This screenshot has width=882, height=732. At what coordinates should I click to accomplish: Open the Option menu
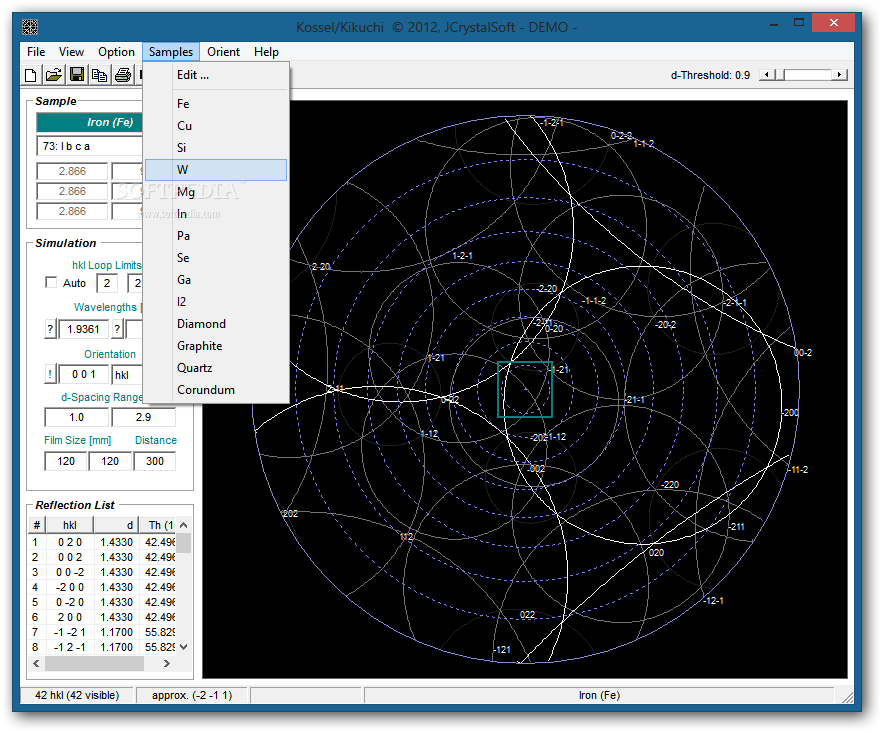tap(116, 52)
